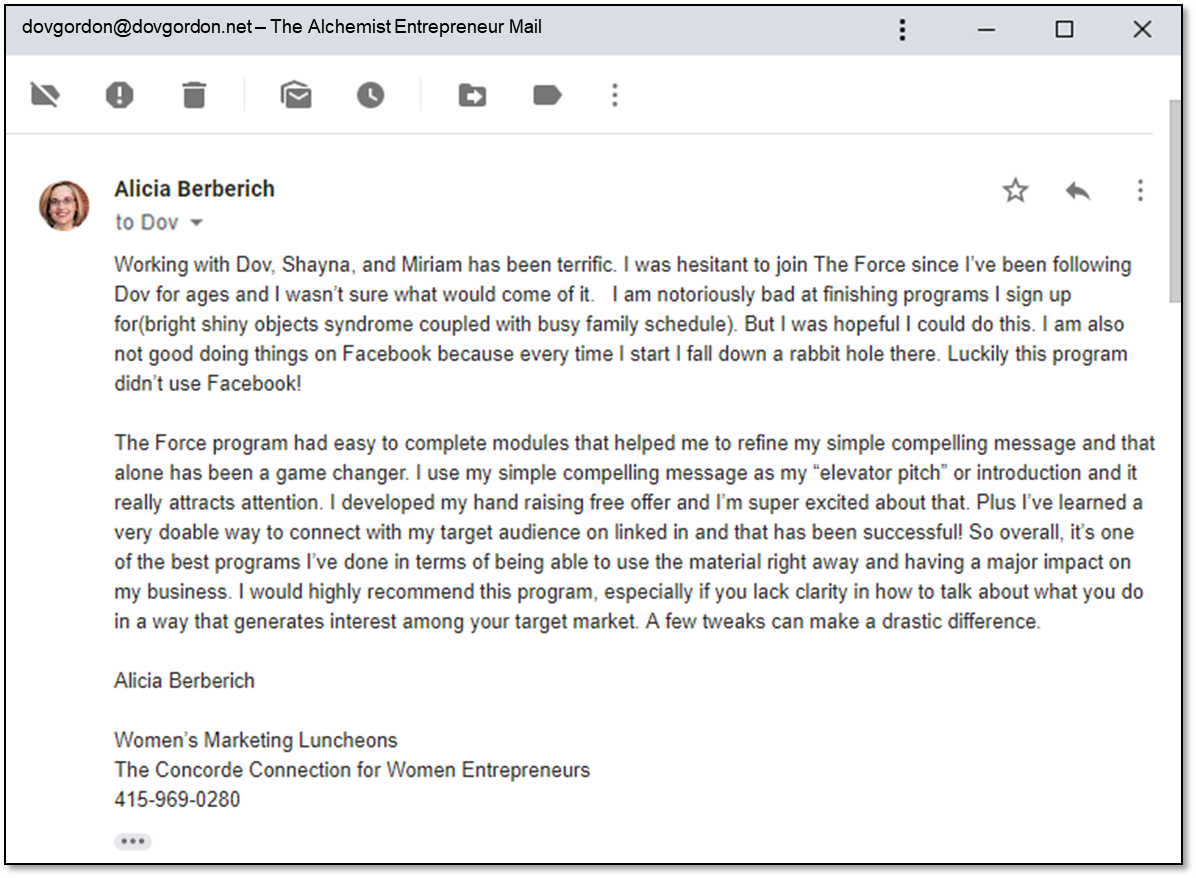Open the toolbar's three-dot More options menu
1196x878 pixels.
click(615, 96)
